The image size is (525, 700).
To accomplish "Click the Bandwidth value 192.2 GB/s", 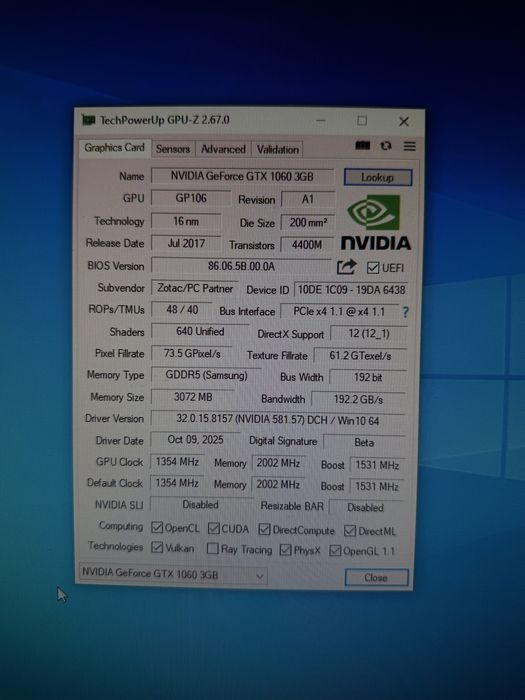I will tap(358, 400).
